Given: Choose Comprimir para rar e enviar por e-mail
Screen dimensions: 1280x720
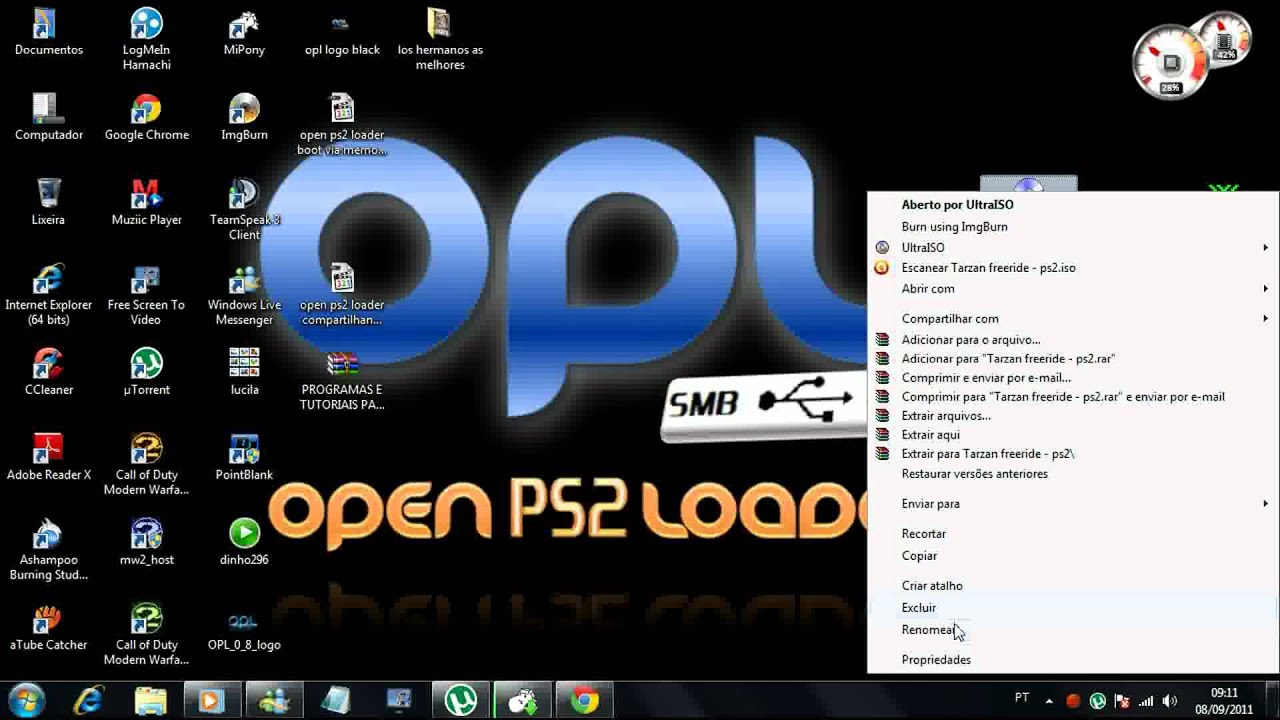Looking at the screenshot, I should coord(1072,397).
